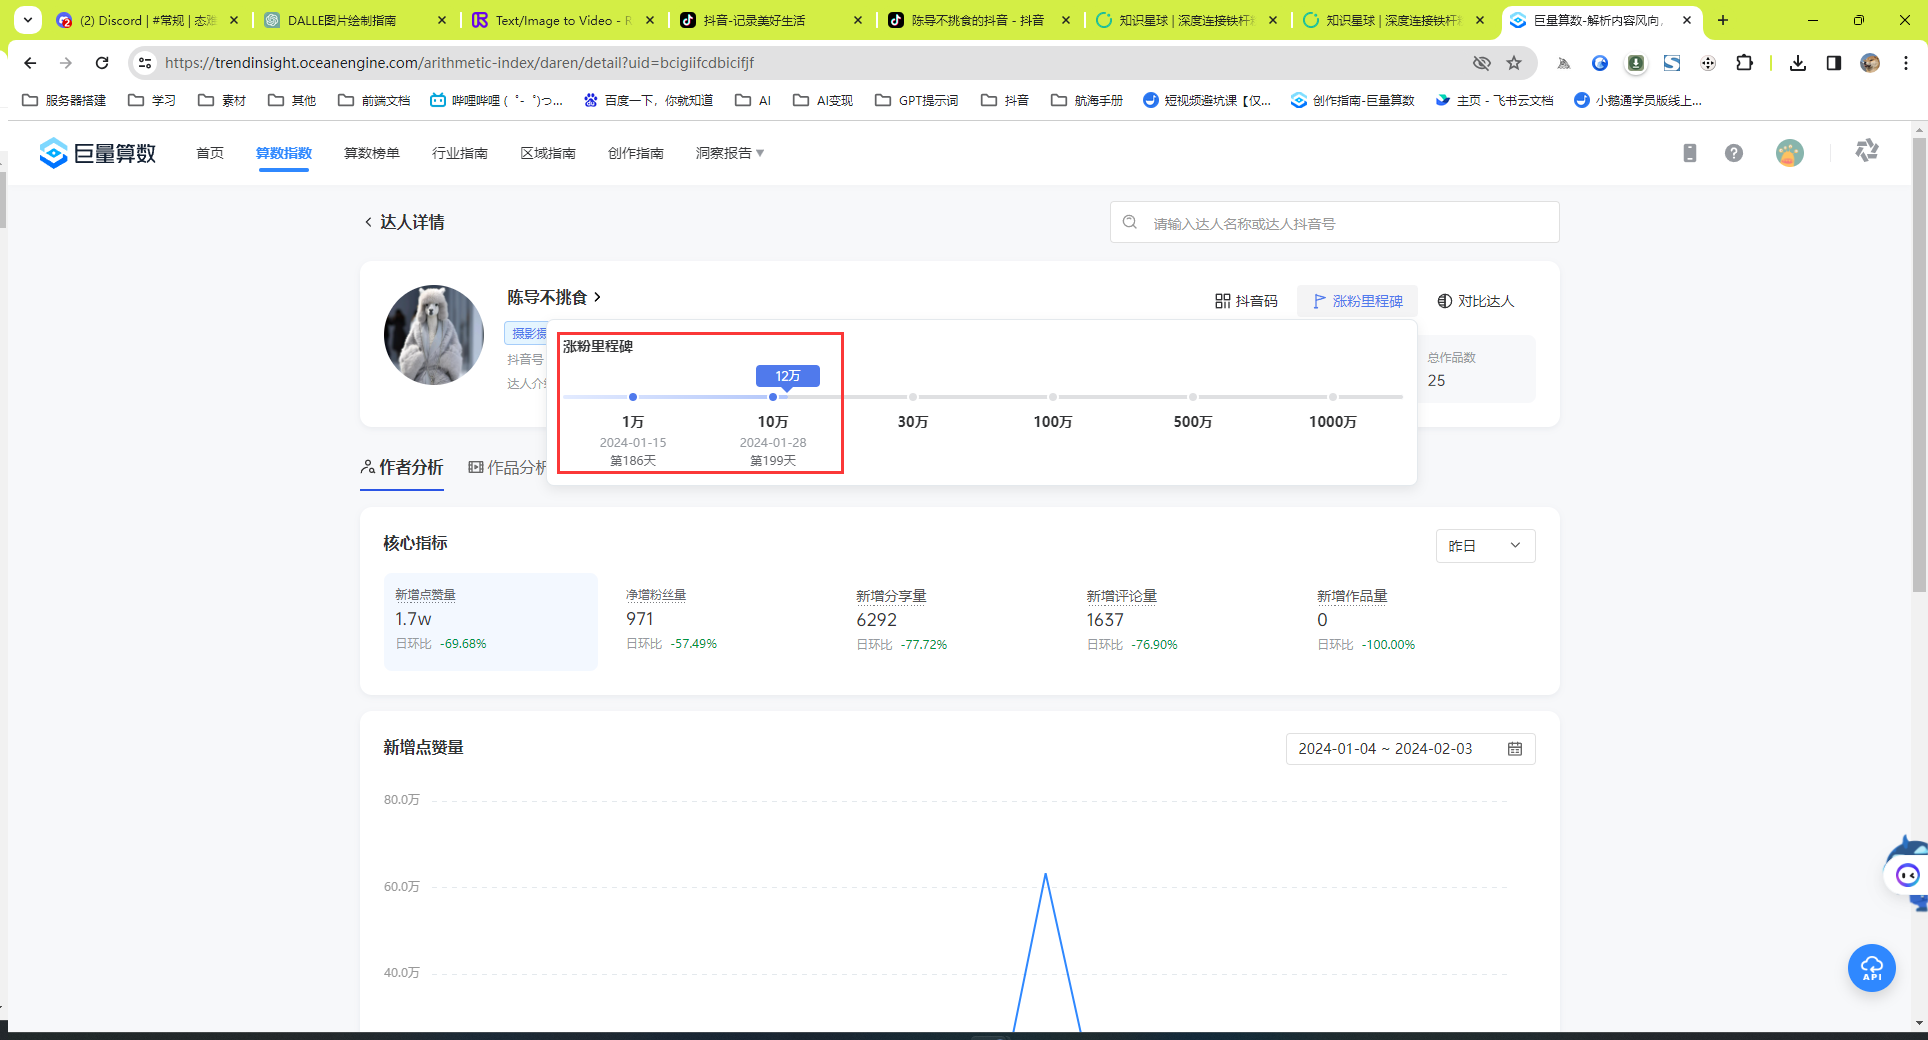1928x1040 pixels.
Task: Click the user avatar in the header
Action: coord(1790,153)
